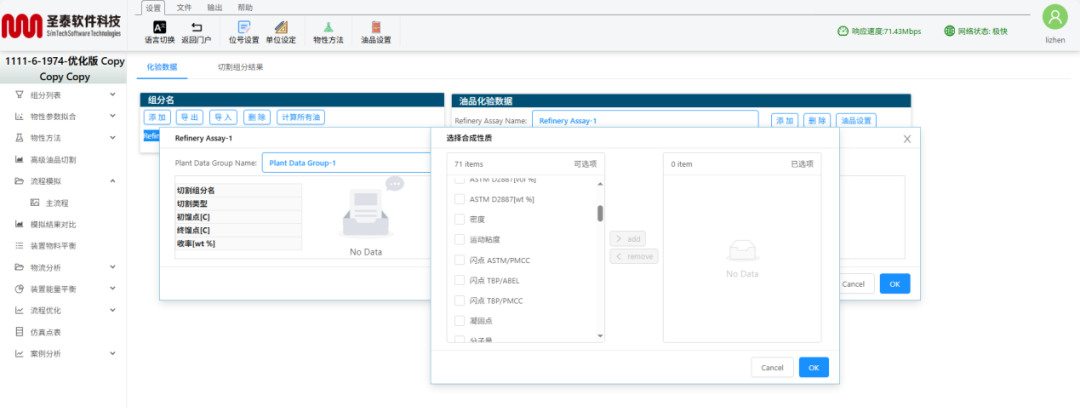Check the 密度 checkbox
The width and height of the screenshot is (1080, 408).
pos(459,219)
